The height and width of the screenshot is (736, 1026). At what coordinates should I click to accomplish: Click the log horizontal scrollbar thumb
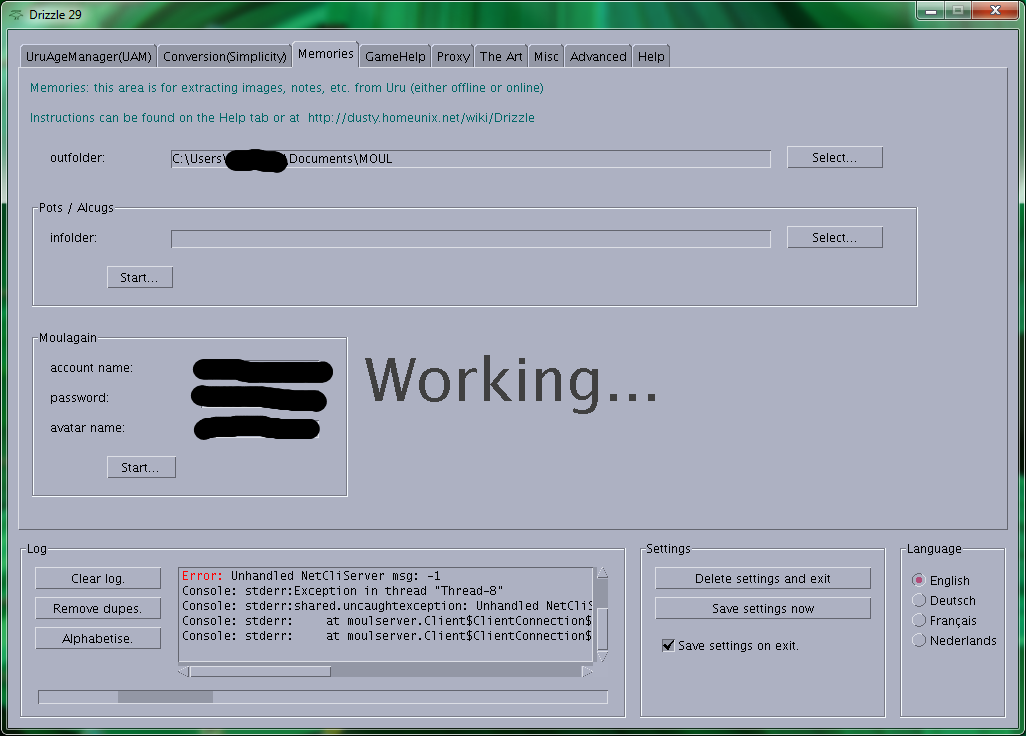pyautogui.click(x=260, y=671)
